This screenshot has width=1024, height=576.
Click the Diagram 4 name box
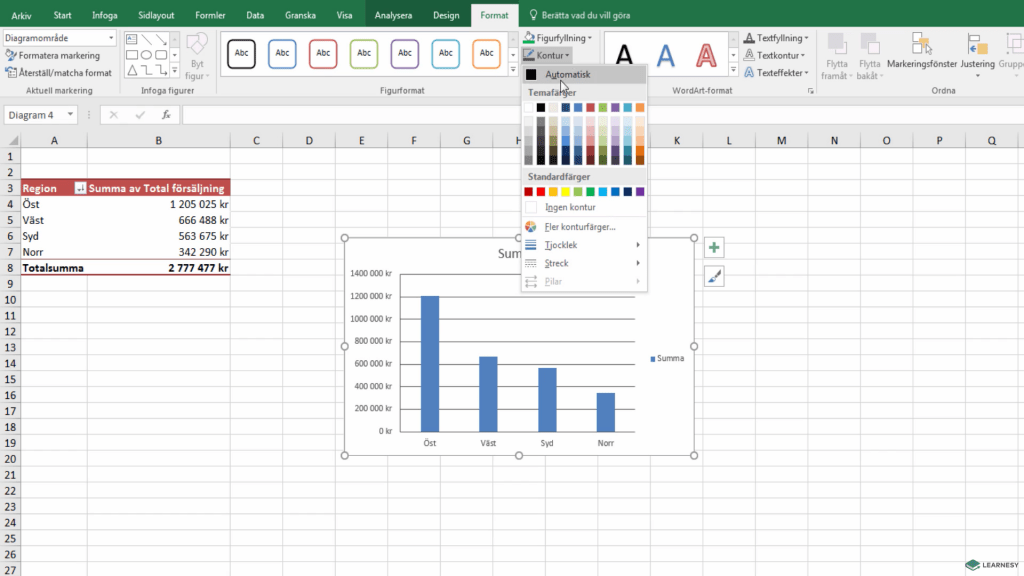[40, 115]
